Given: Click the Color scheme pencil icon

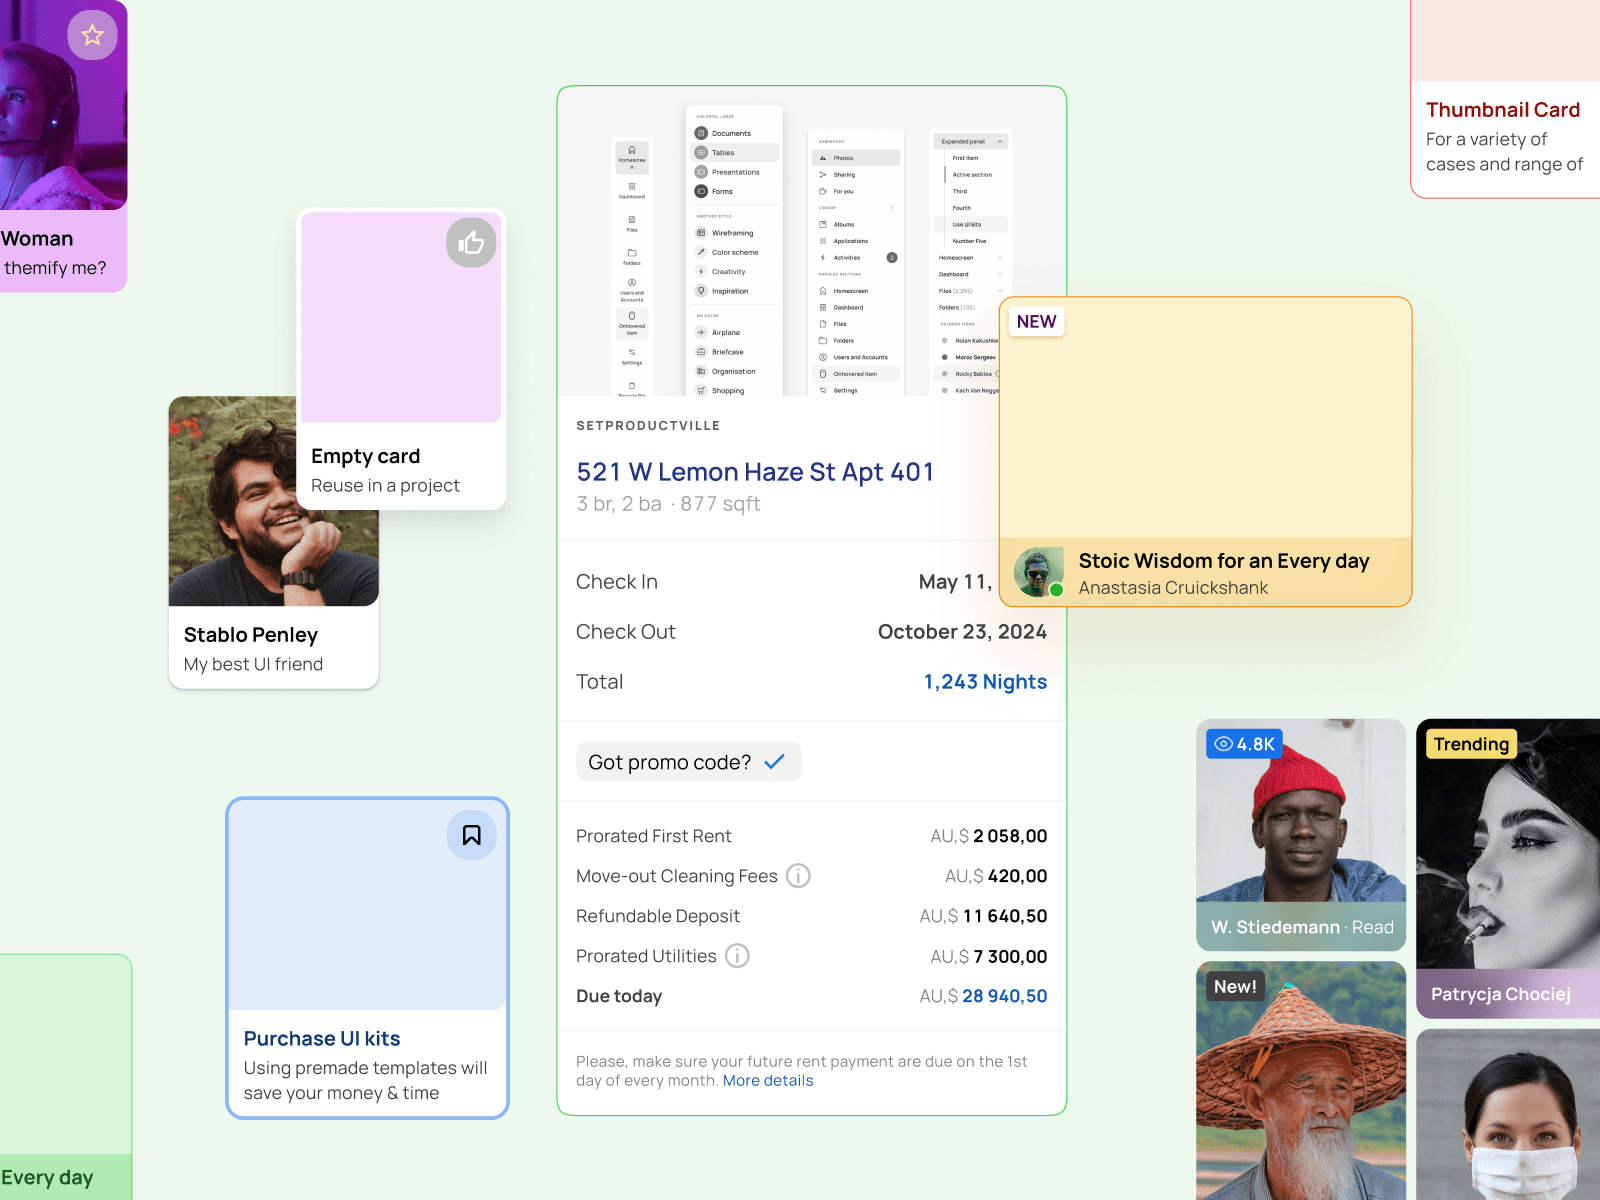Looking at the screenshot, I should tap(701, 252).
